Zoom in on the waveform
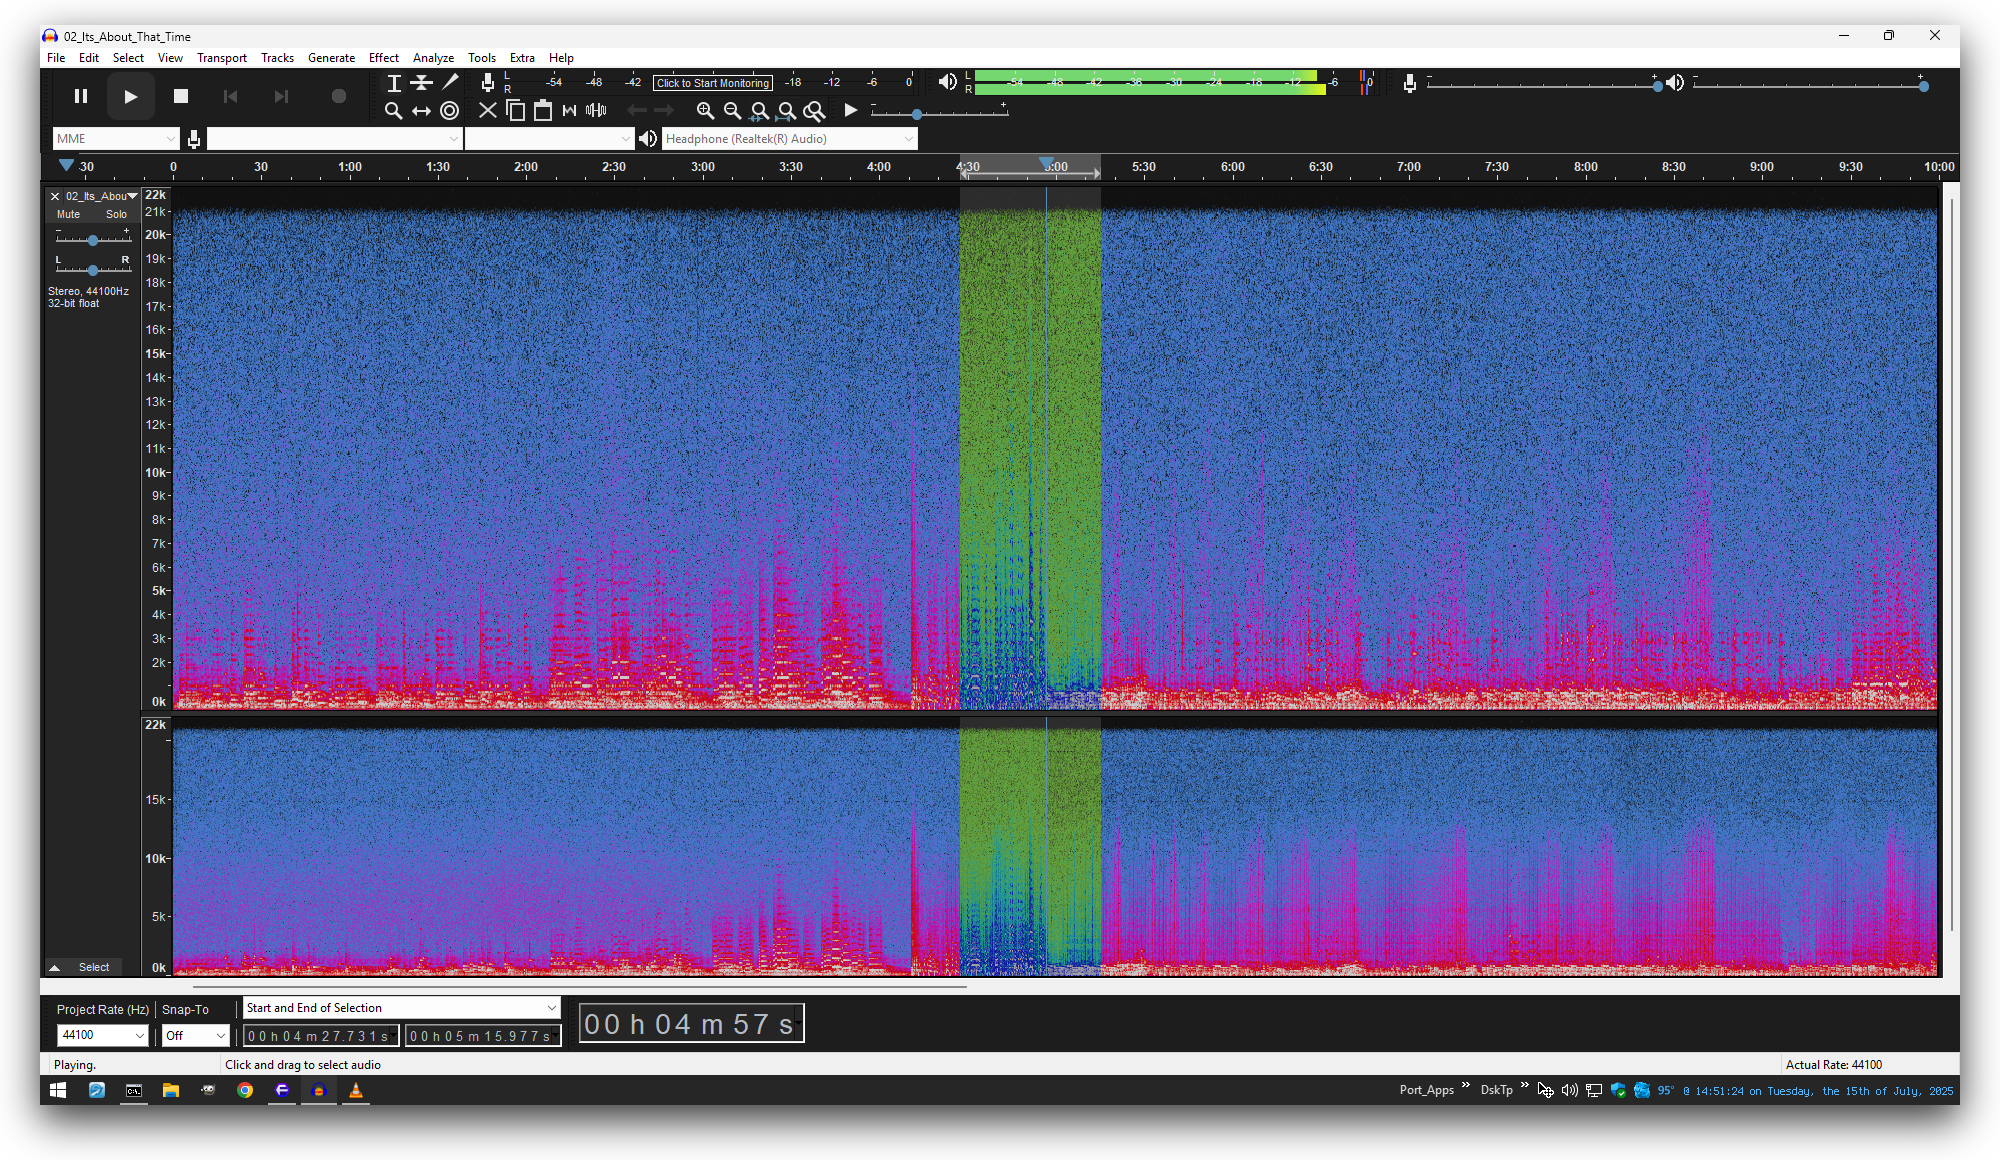 [x=705, y=111]
